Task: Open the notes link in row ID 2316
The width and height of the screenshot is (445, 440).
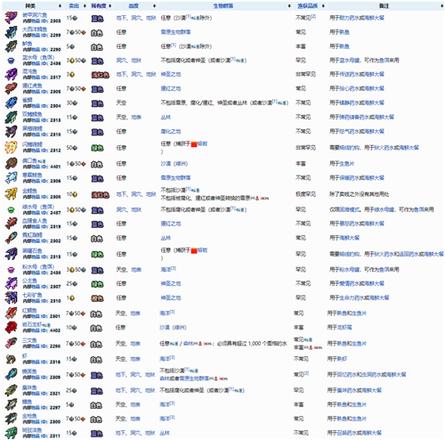Action: [342, 359]
